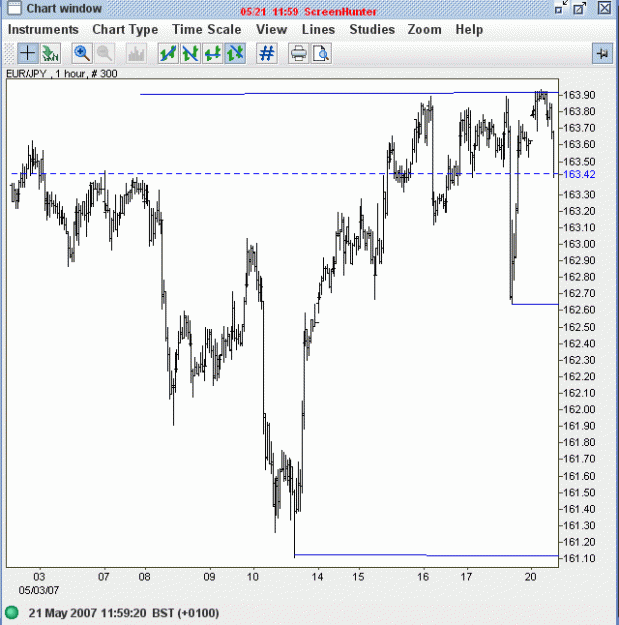619x625 pixels.
Task: Select the downward trend line tool
Action: [x=191, y=53]
